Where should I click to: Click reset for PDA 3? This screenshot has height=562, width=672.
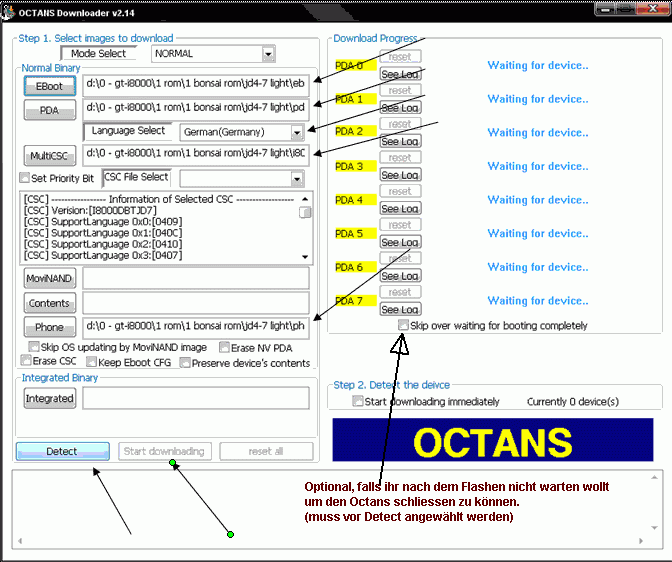point(400,157)
